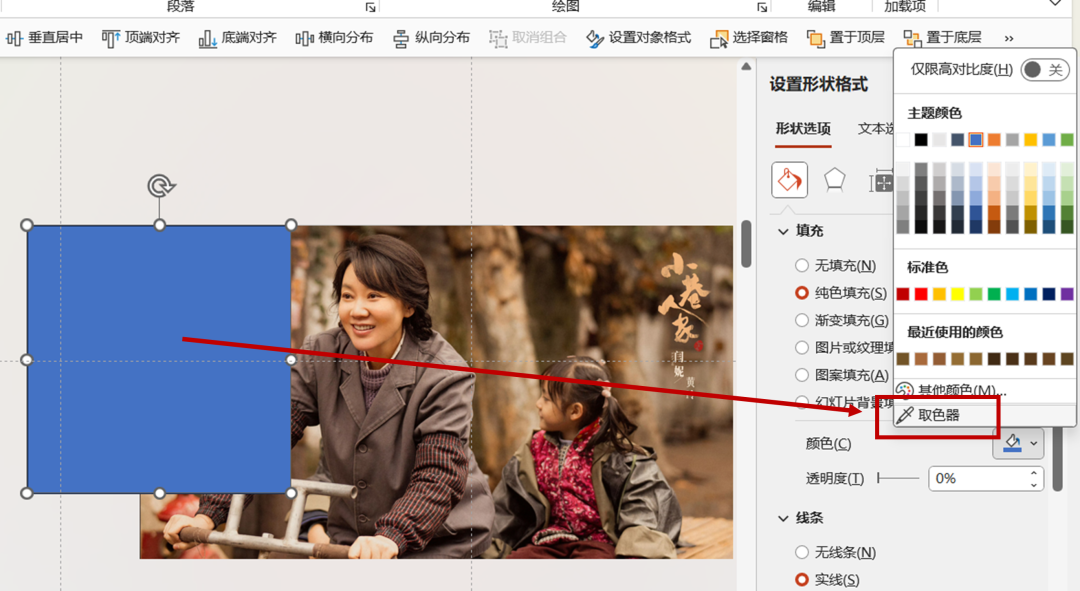Image resolution: width=1080 pixels, height=591 pixels.
Task: Collapse the 线条 section
Action: 783,518
